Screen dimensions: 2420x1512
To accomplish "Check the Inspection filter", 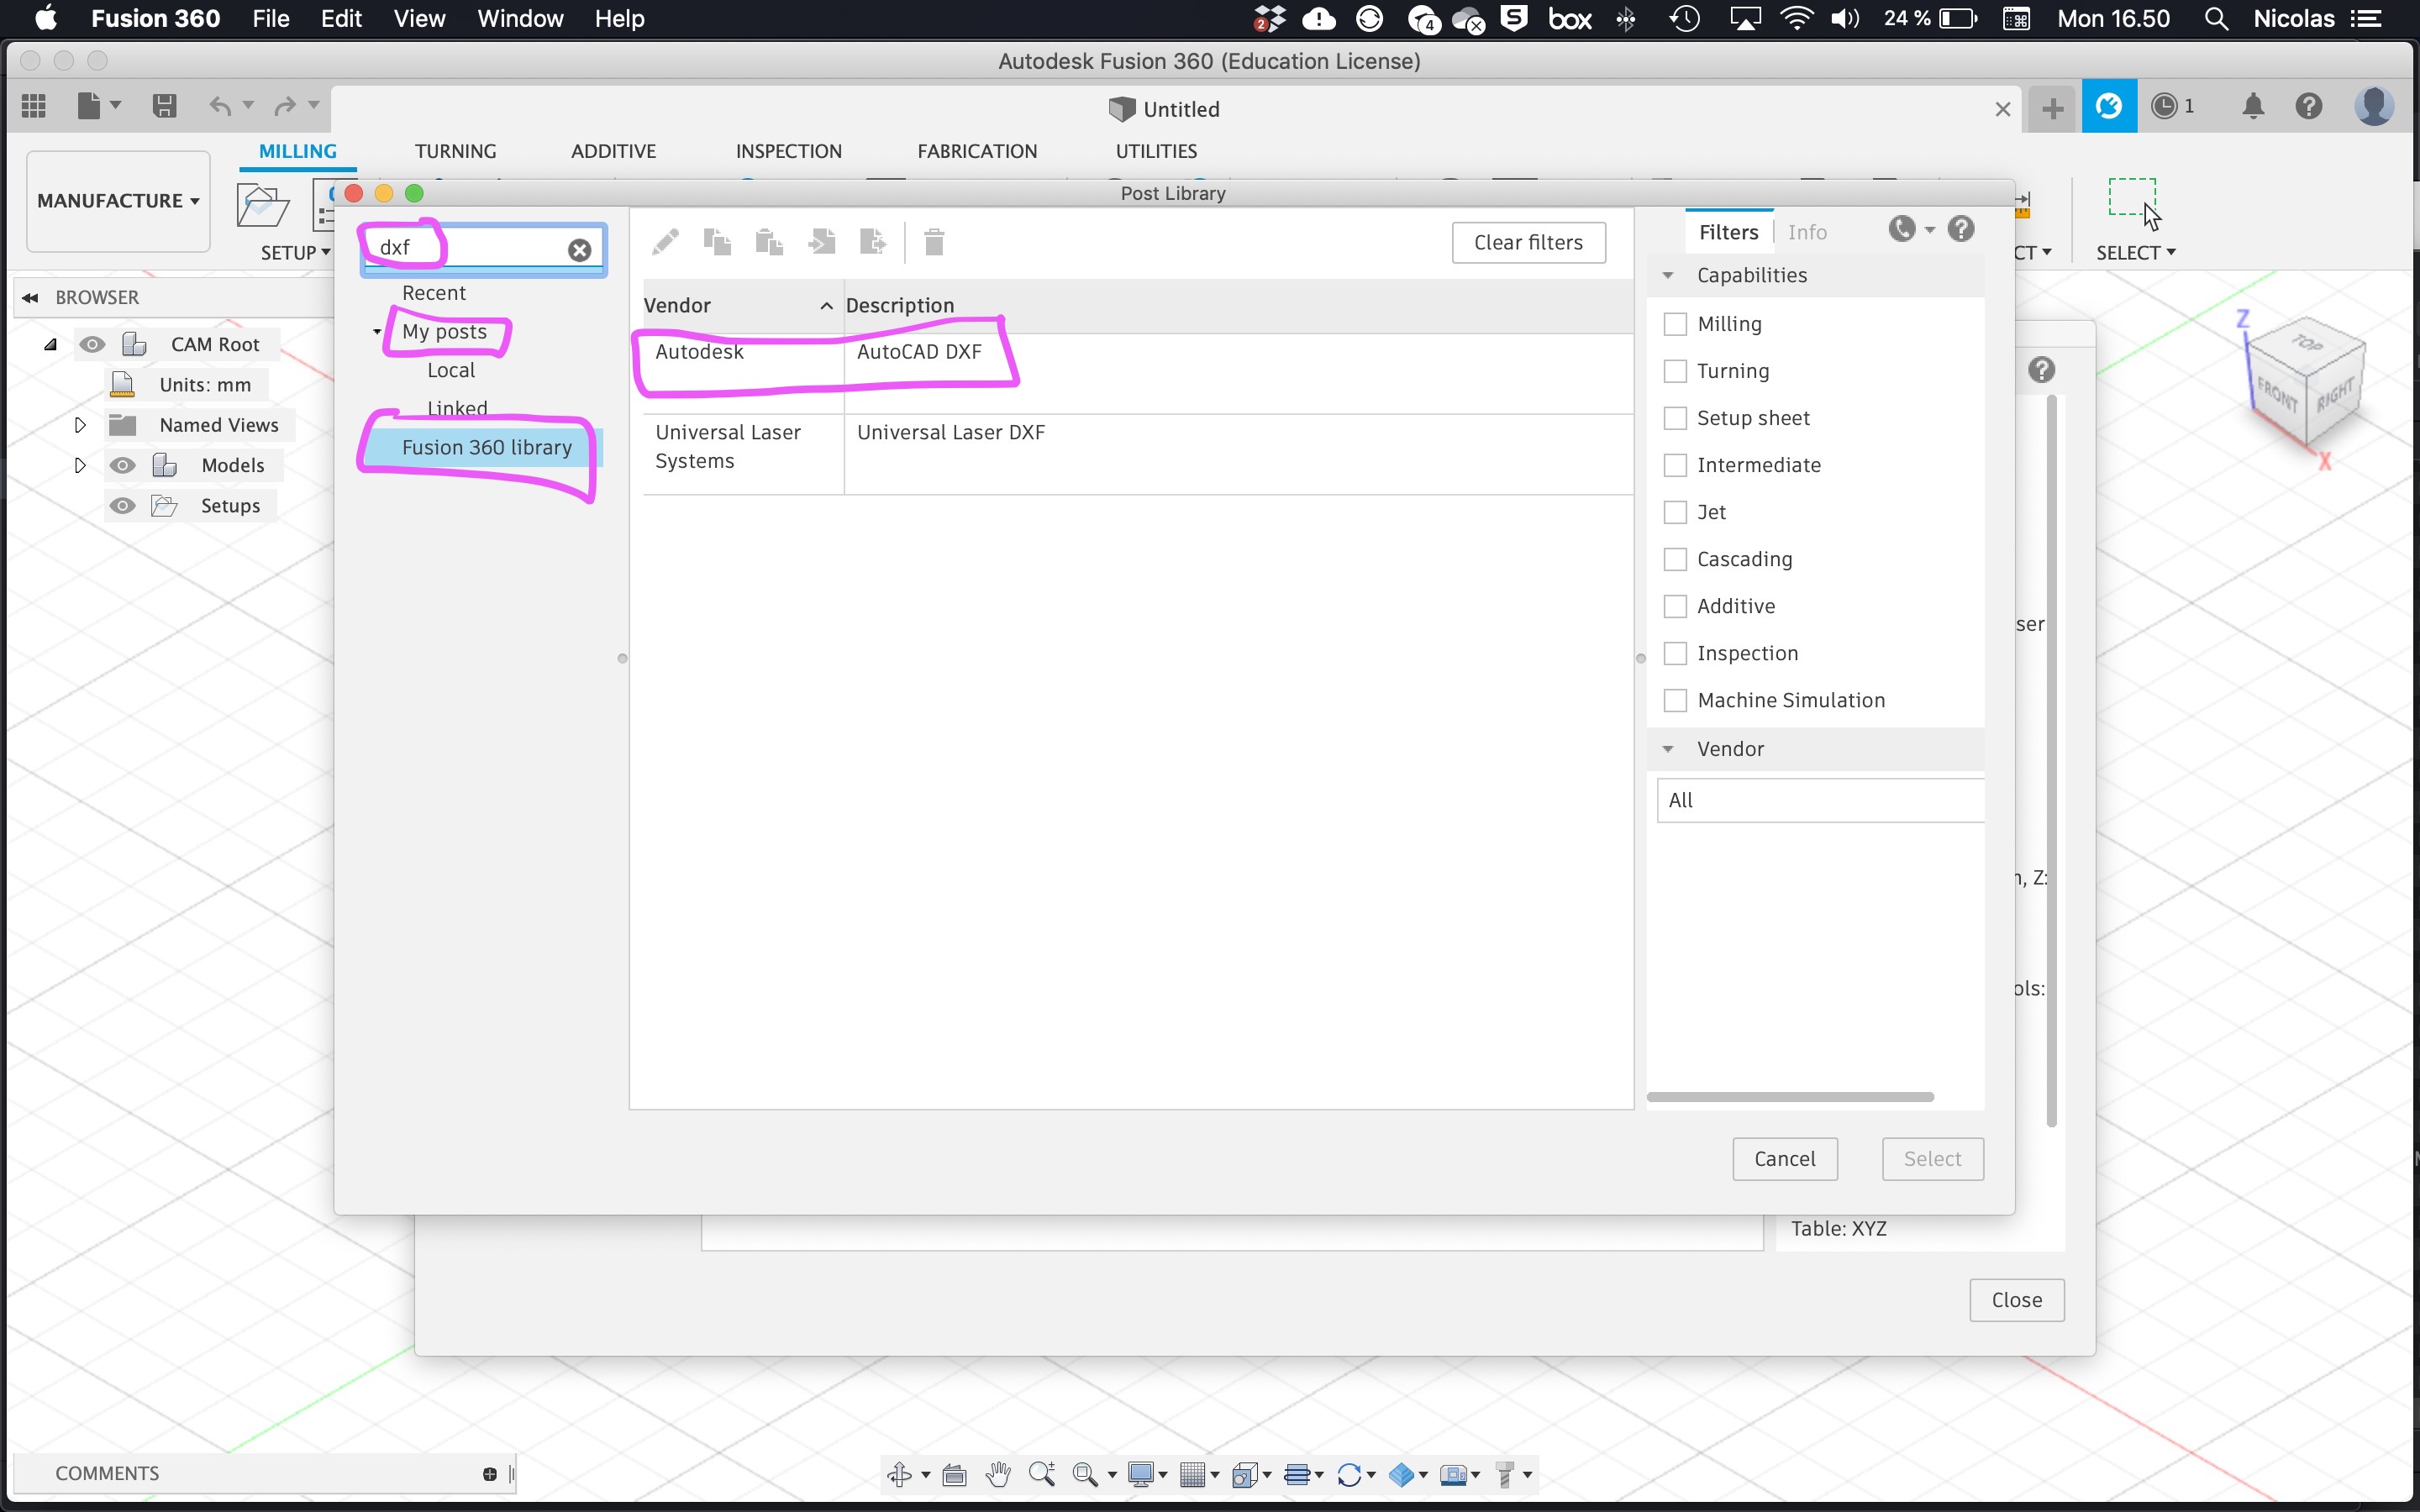I will coord(1675,653).
